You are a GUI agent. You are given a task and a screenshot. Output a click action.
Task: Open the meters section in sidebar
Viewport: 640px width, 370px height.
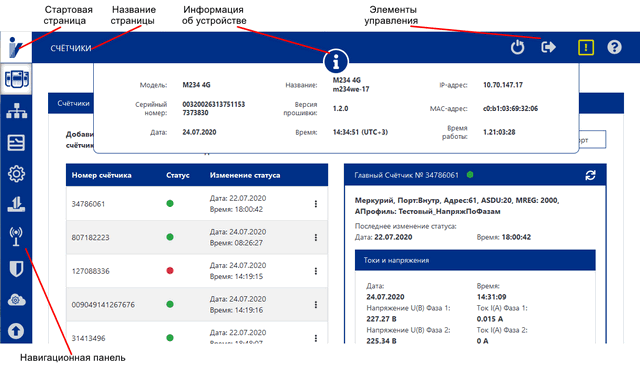pyautogui.click(x=16, y=79)
